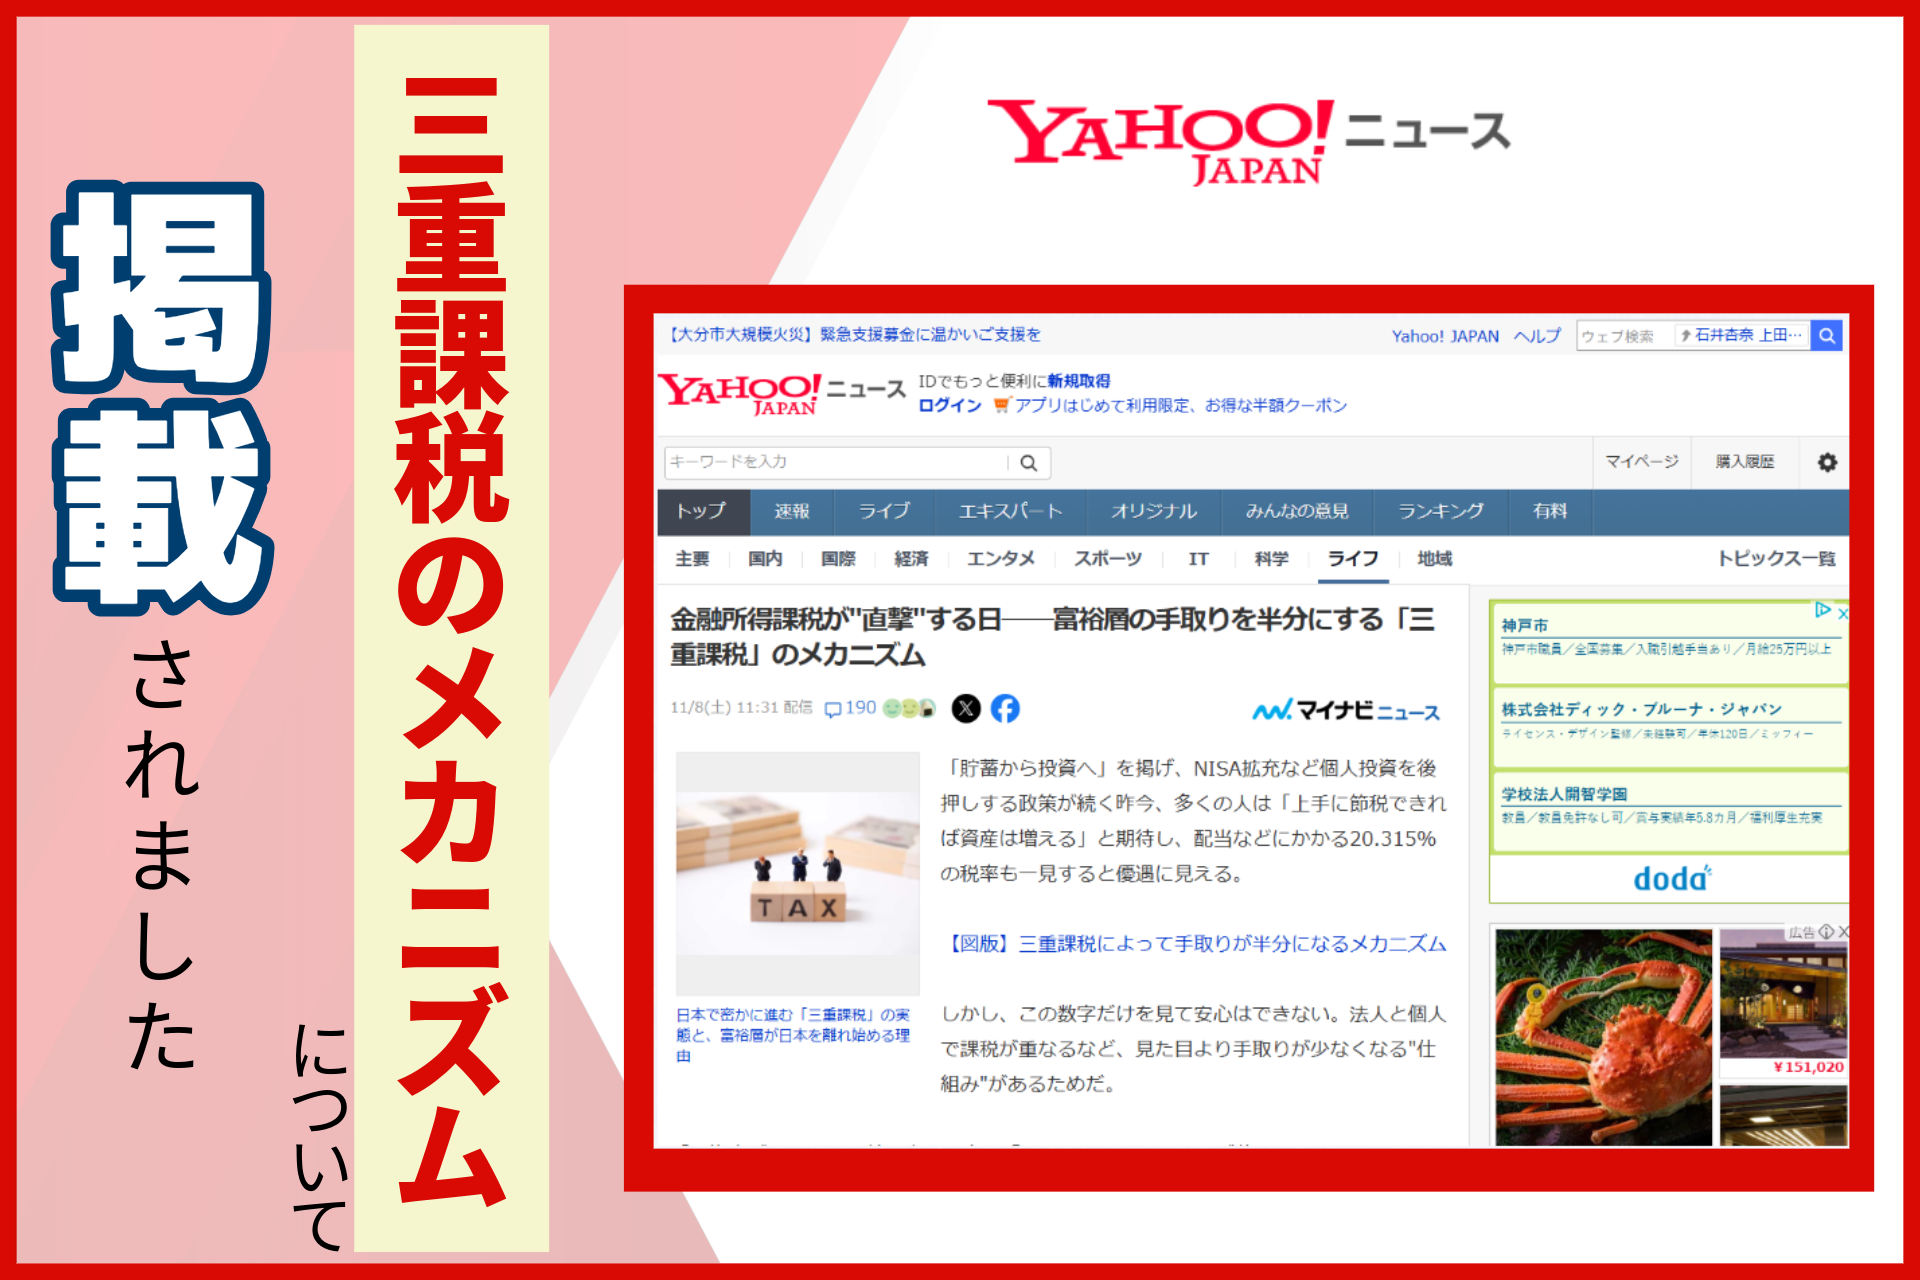Open the app coupon promotion link
Screen dimensions: 1920x1280
point(1181,406)
